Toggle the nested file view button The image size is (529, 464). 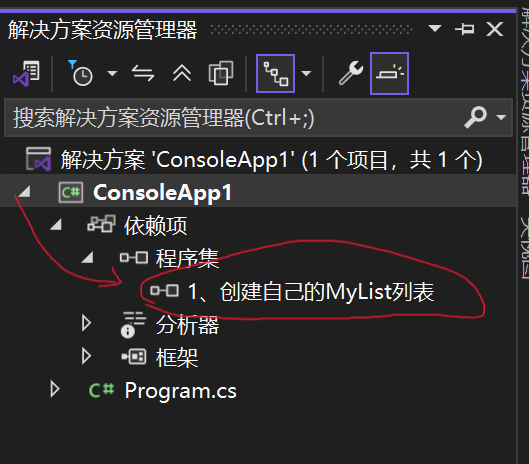point(275,73)
